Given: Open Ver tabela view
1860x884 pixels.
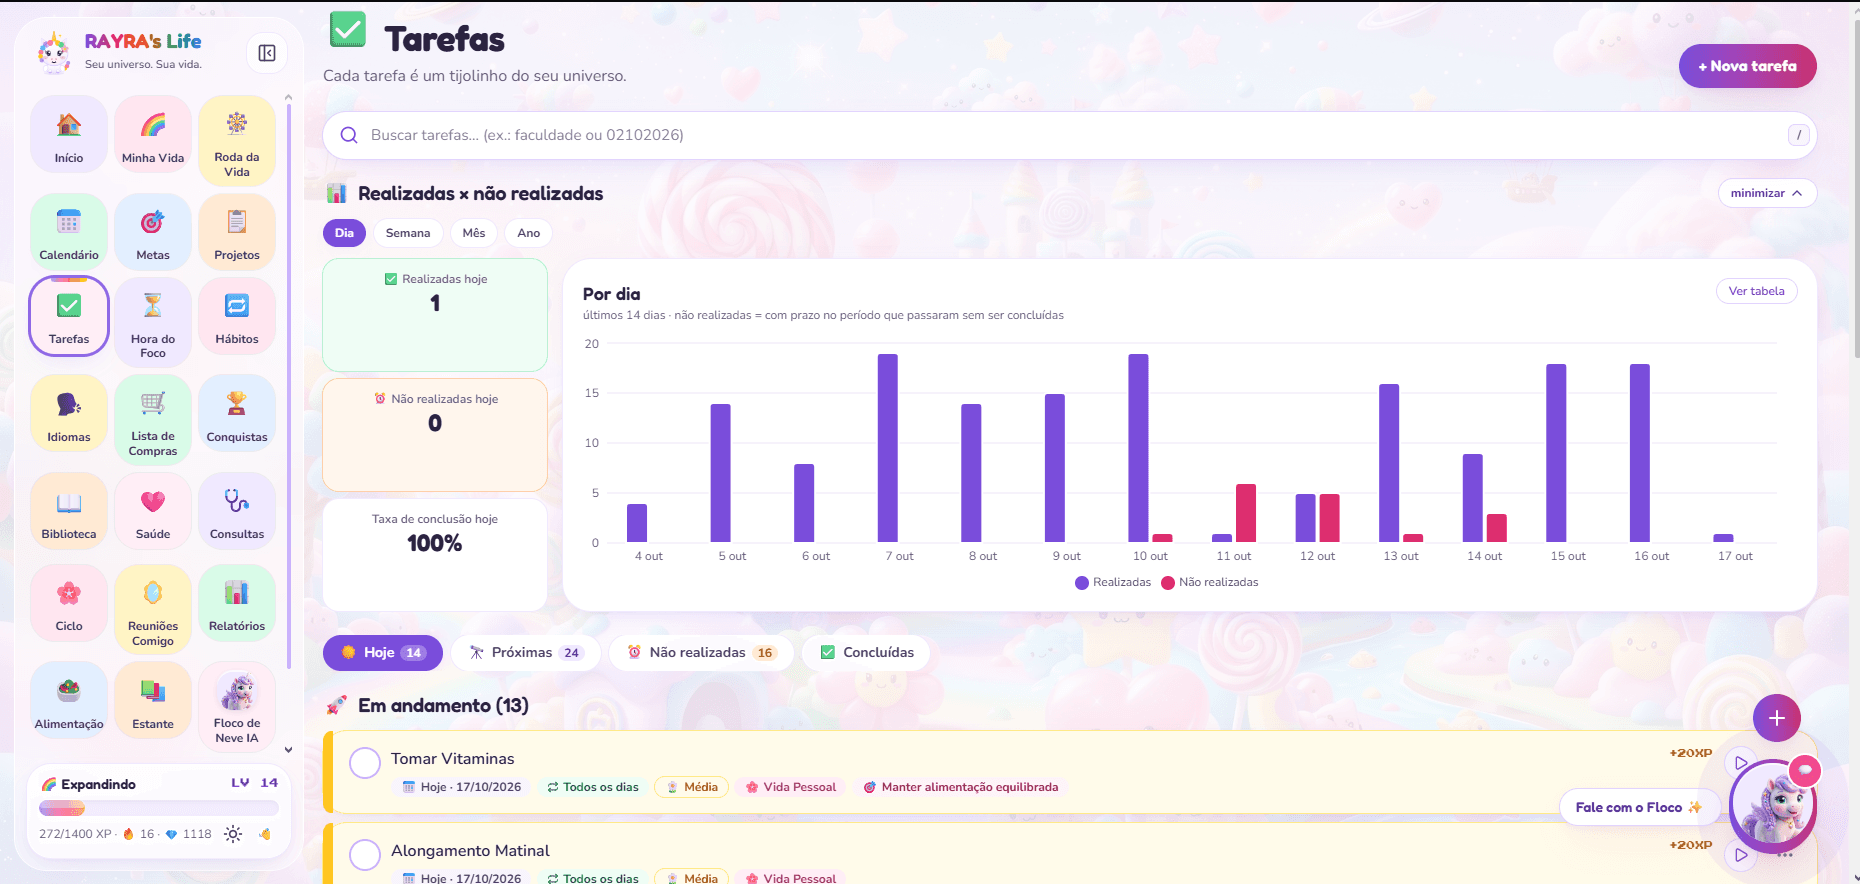Looking at the screenshot, I should pyautogui.click(x=1756, y=291).
